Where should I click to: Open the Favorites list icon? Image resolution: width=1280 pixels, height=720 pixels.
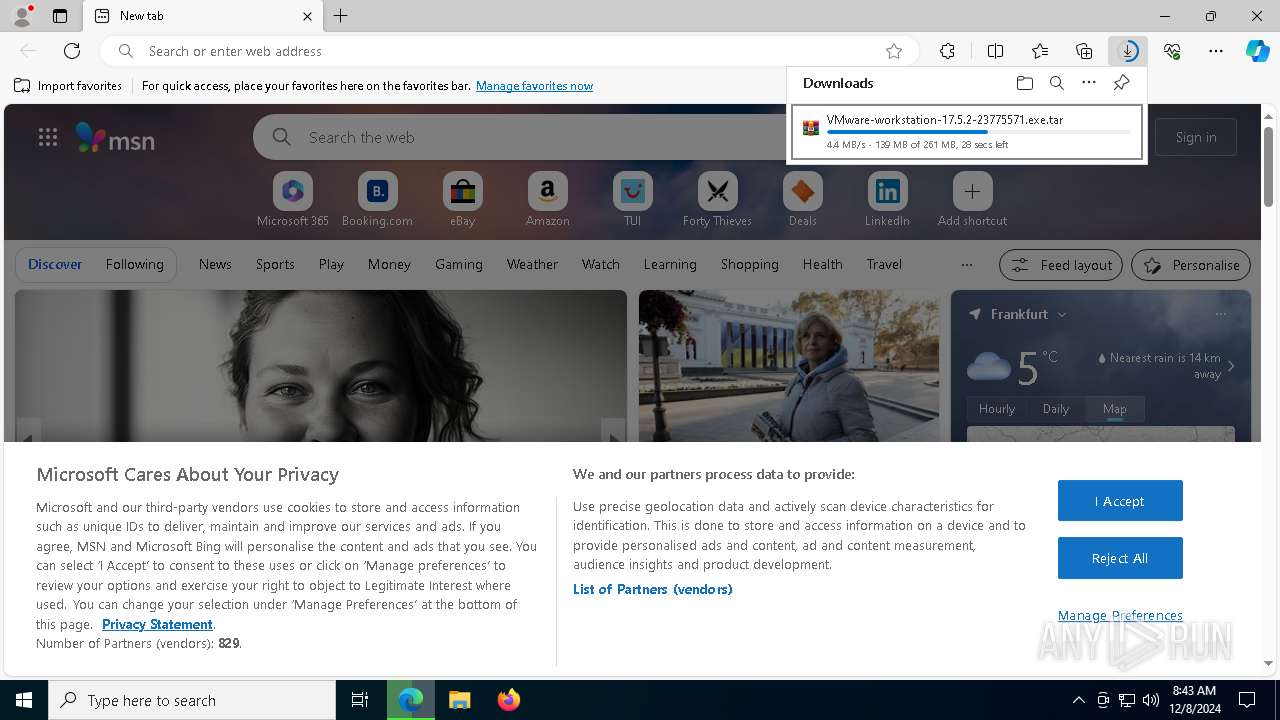point(1040,51)
